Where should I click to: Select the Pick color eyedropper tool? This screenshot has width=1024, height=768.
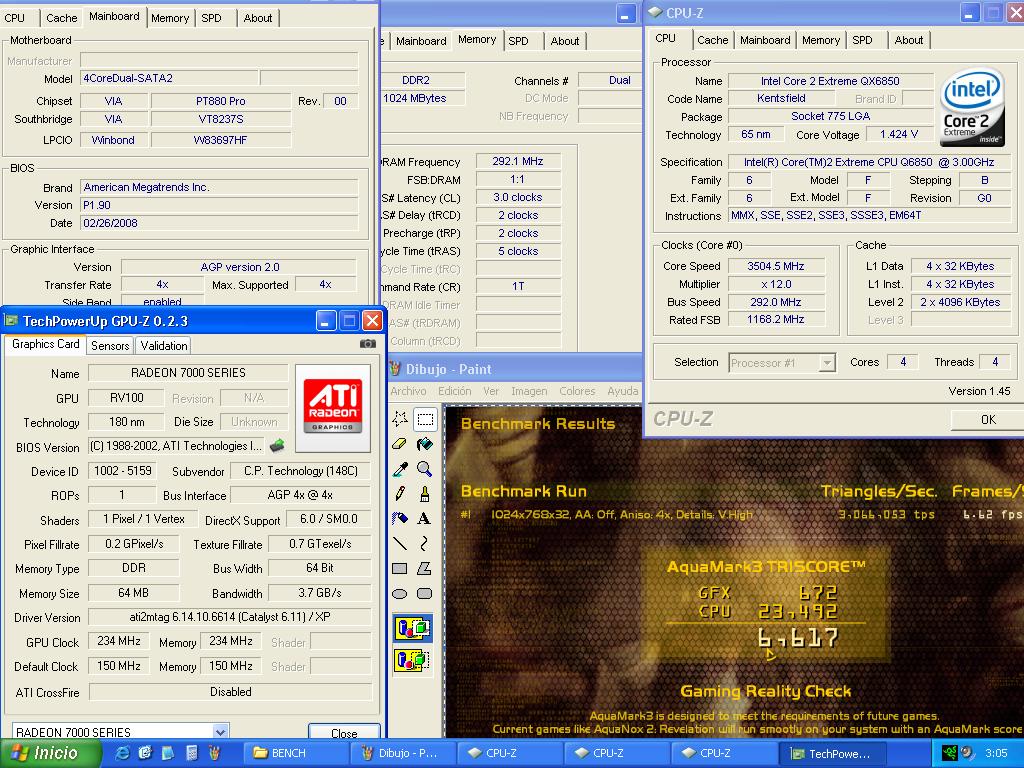(x=400, y=469)
